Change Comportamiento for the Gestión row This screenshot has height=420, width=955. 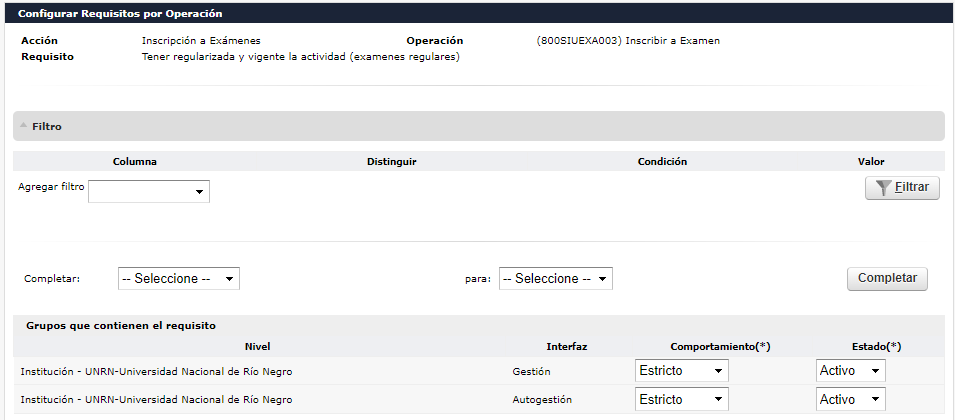[x=682, y=371]
